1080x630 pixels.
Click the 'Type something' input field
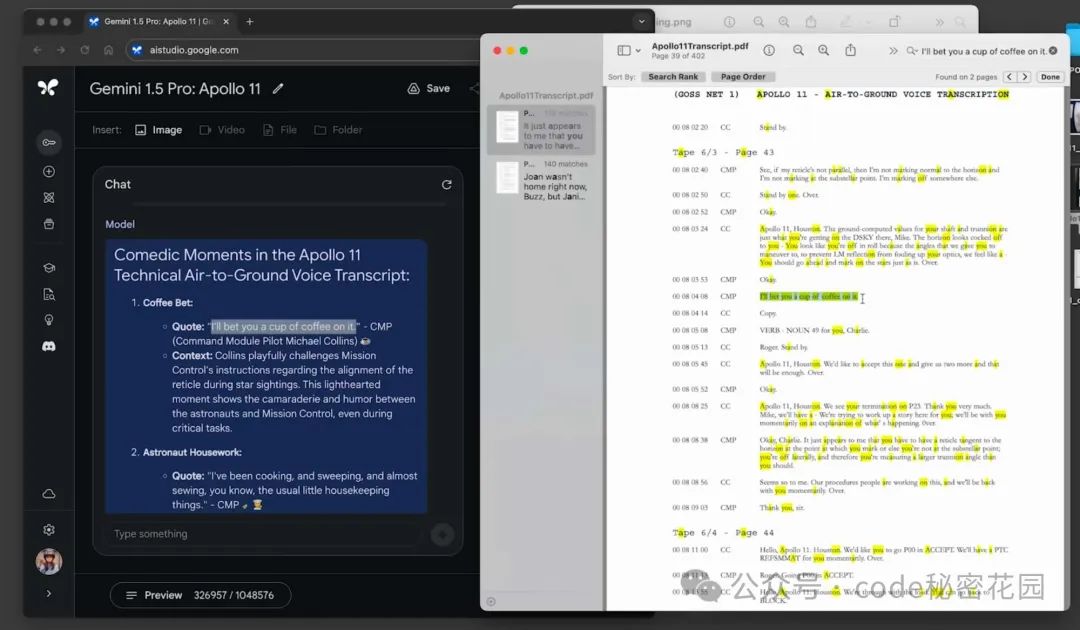[265, 534]
